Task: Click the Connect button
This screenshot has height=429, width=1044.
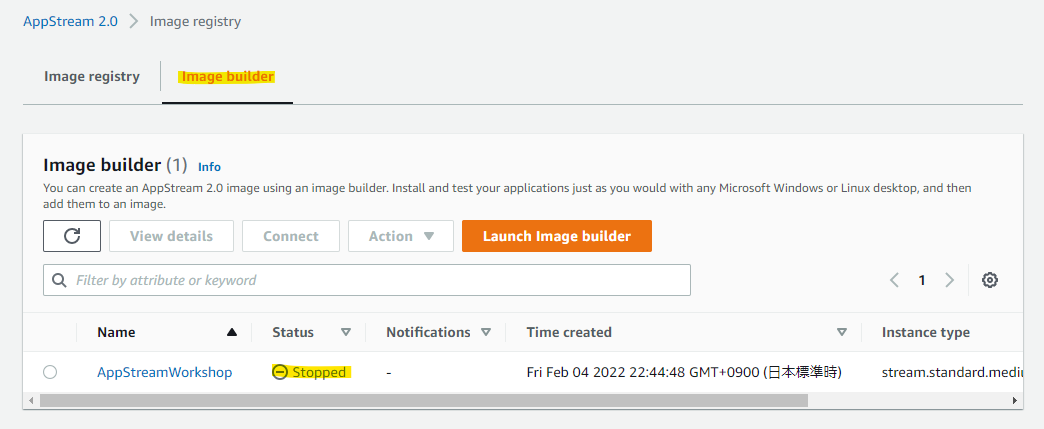Action: click(x=291, y=236)
